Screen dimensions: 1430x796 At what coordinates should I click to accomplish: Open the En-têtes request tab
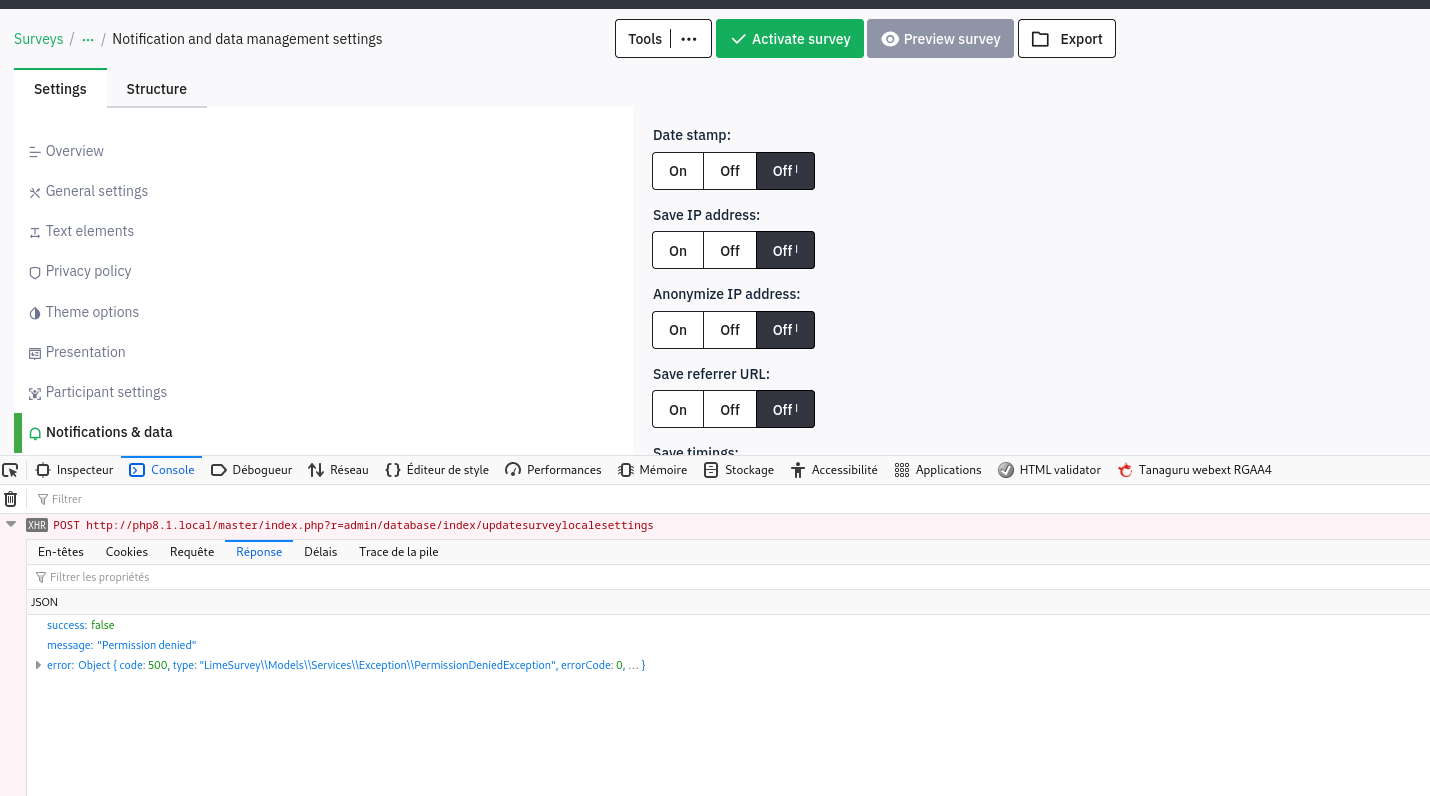pyautogui.click(x=61, y=552)
